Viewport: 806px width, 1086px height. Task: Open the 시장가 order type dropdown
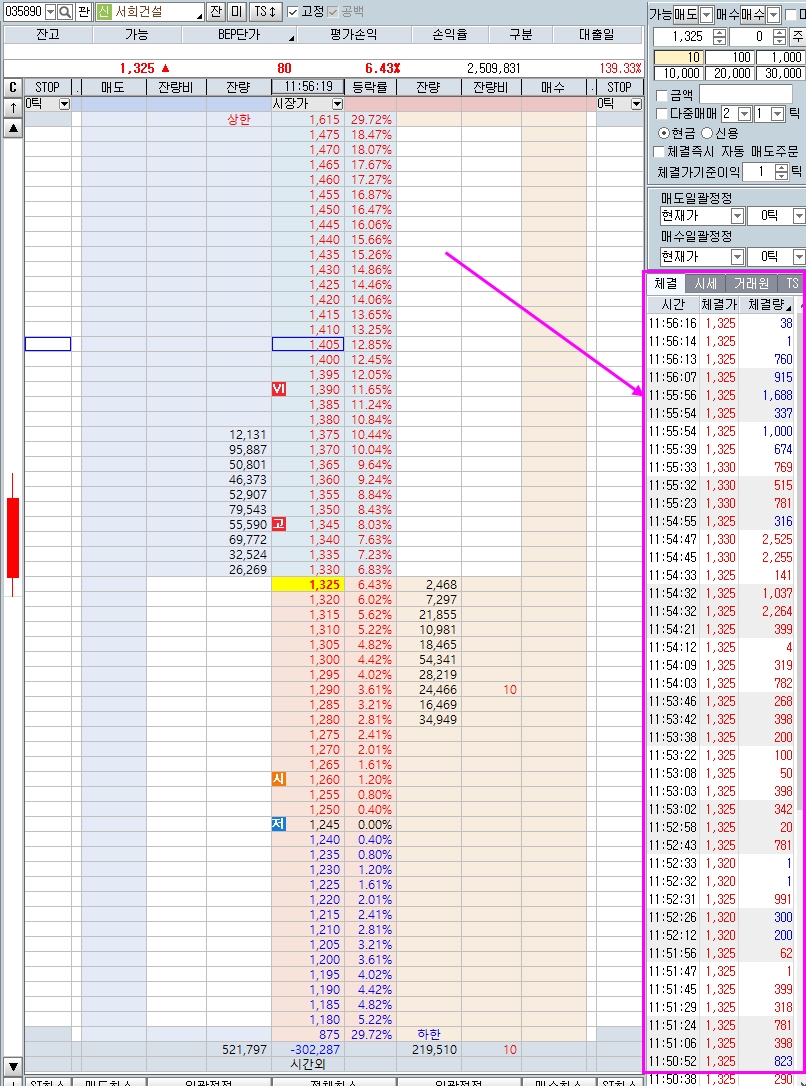tap(307, 104)
